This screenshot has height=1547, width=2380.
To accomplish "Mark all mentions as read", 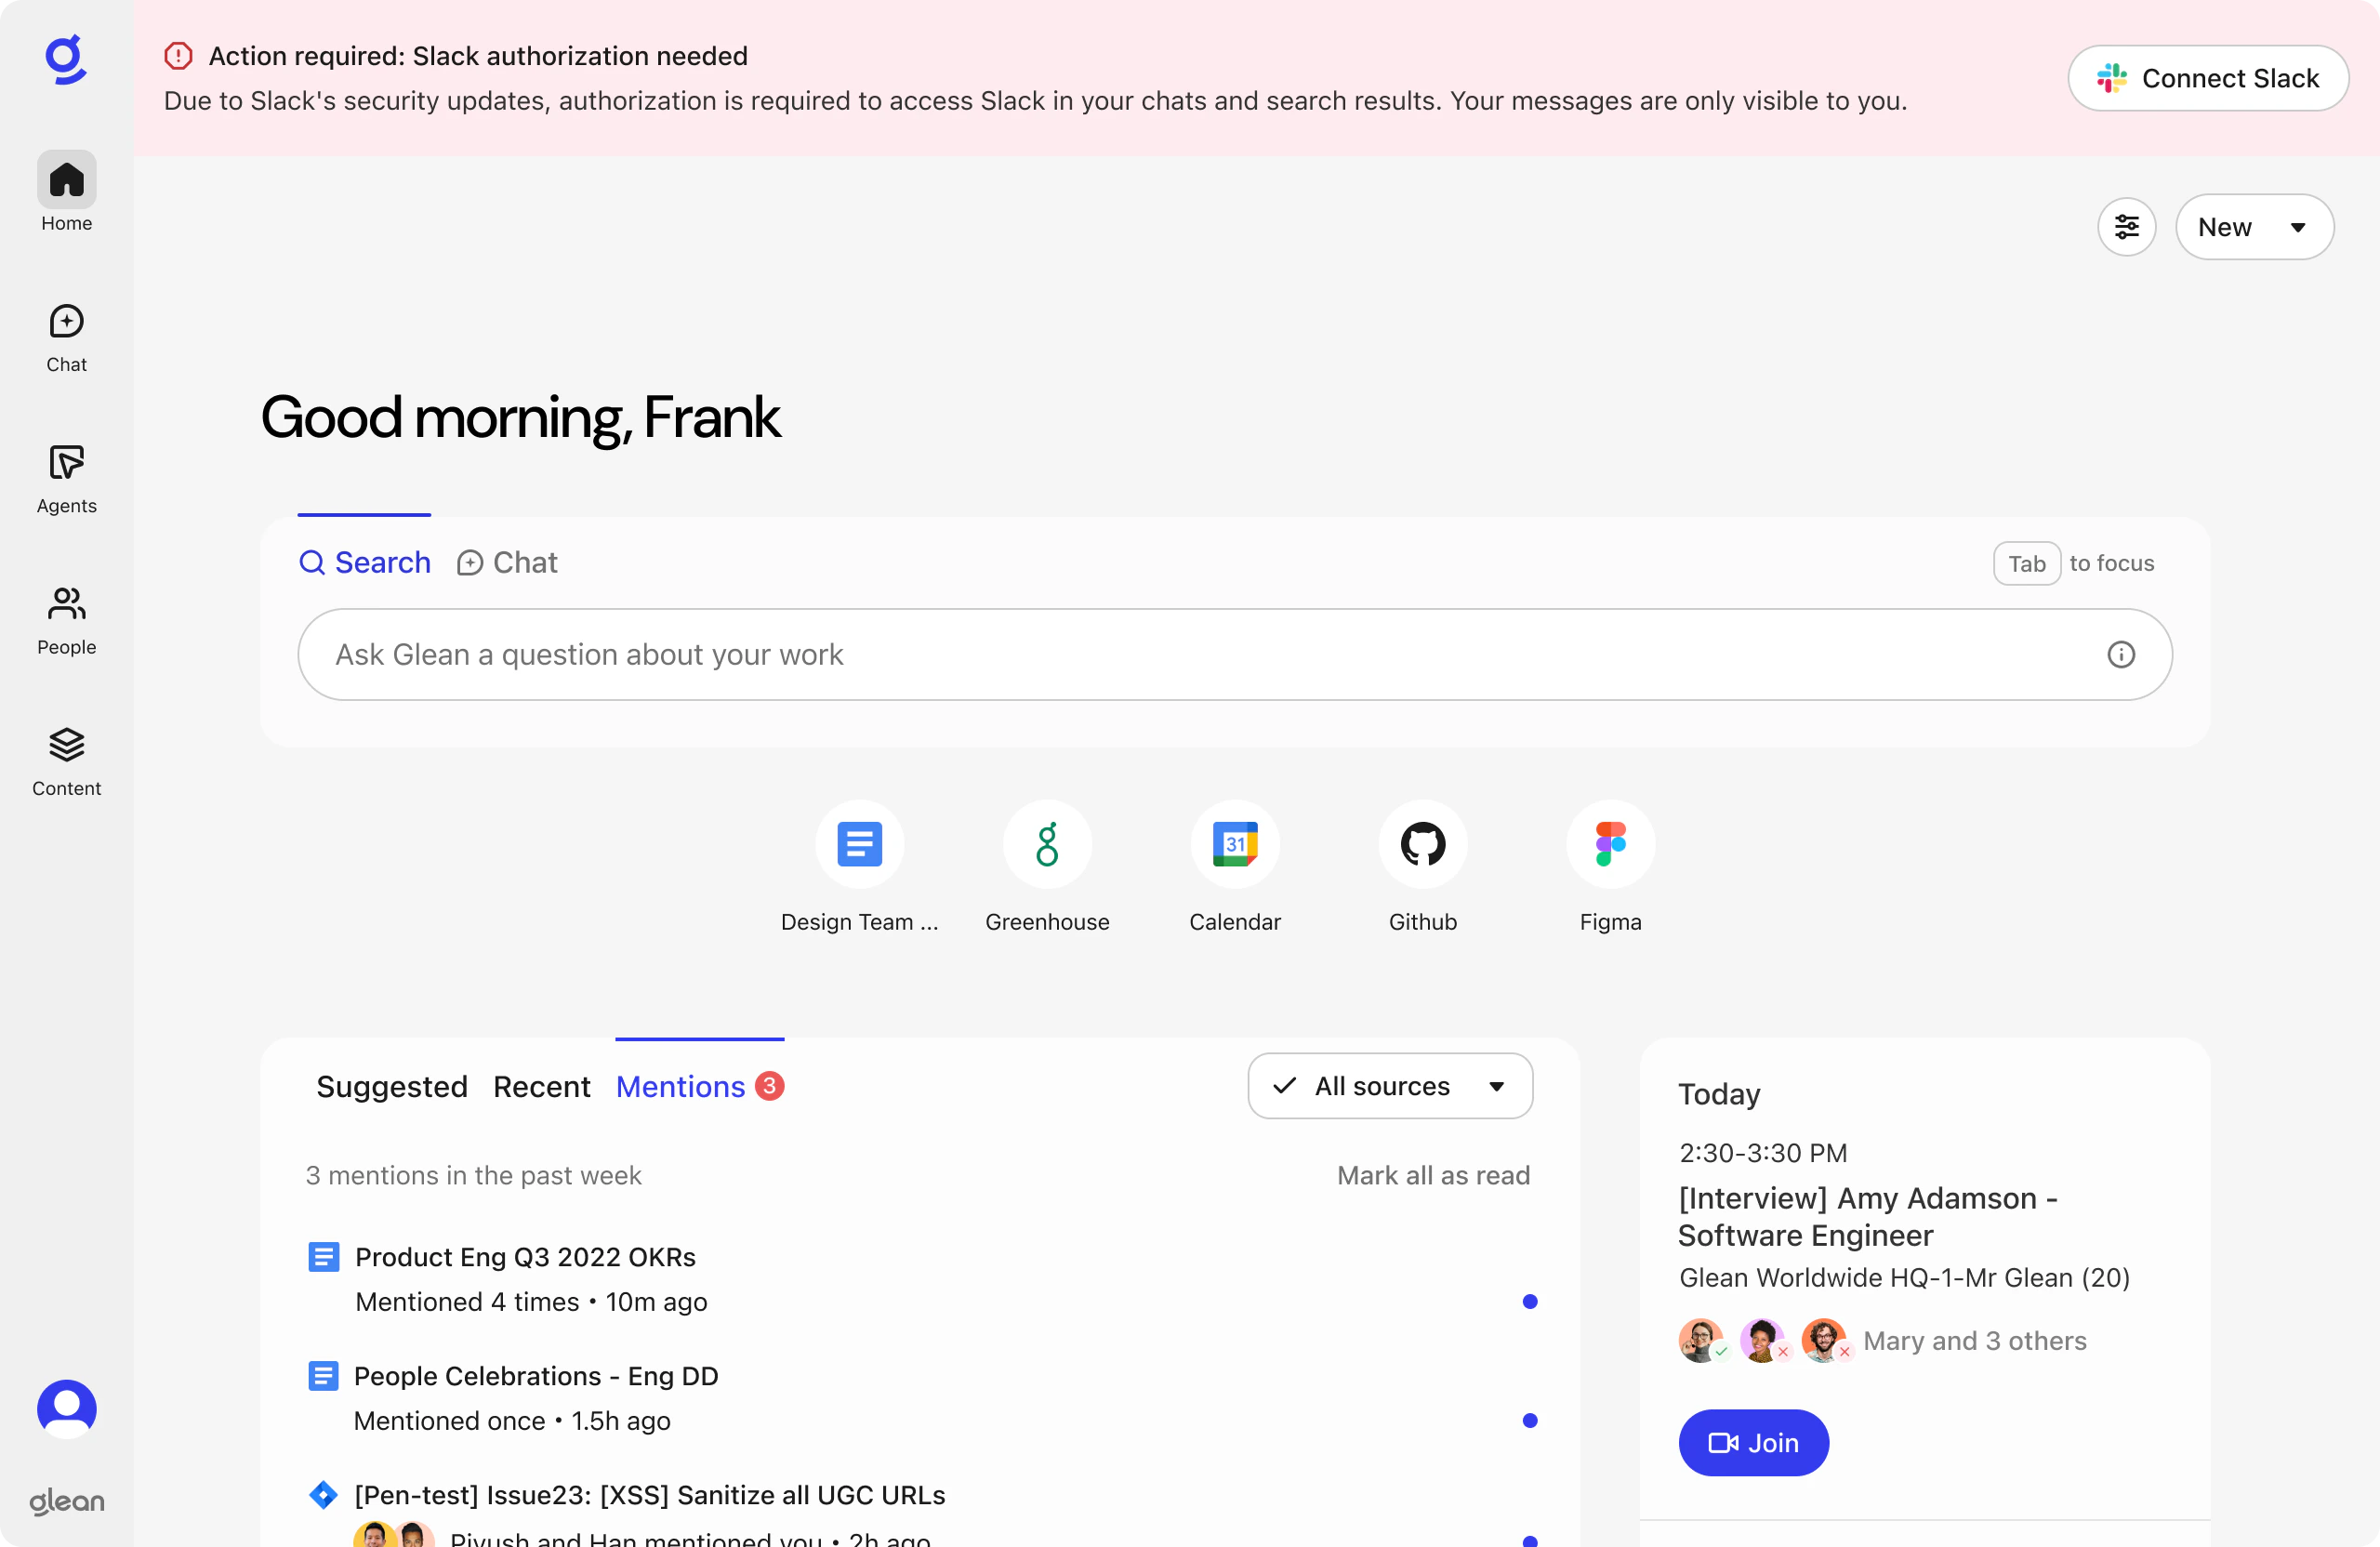I will [x=1434, y=1175].
